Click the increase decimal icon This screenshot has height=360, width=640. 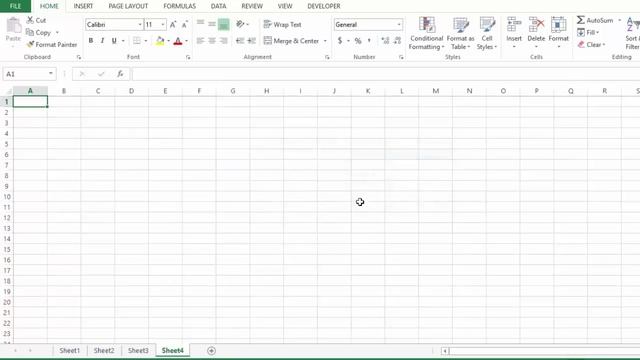385,40
